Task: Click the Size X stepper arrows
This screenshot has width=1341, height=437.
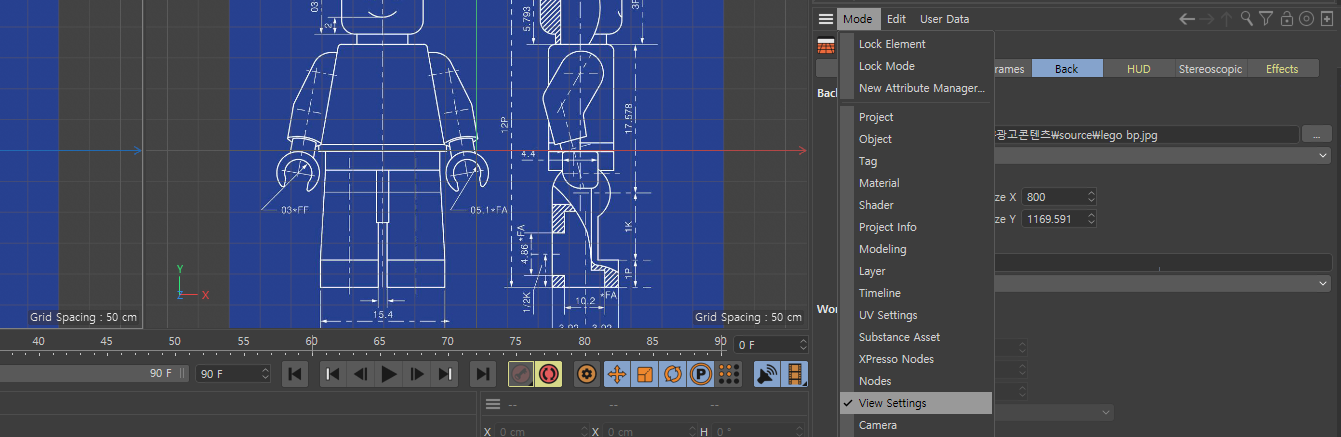Action: pos(1091,197)
